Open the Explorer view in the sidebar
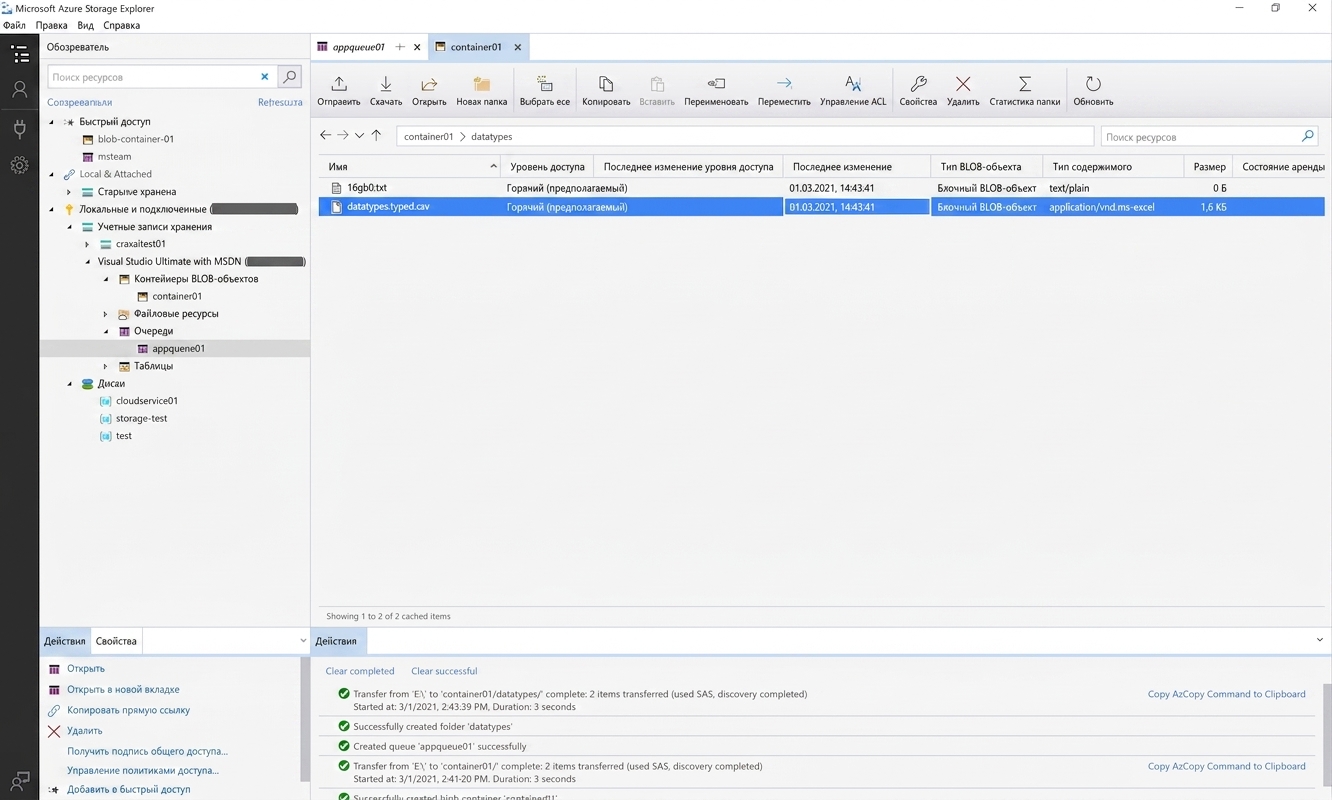The width and height of the screenshot is (1332, 800). coord(19,54)
